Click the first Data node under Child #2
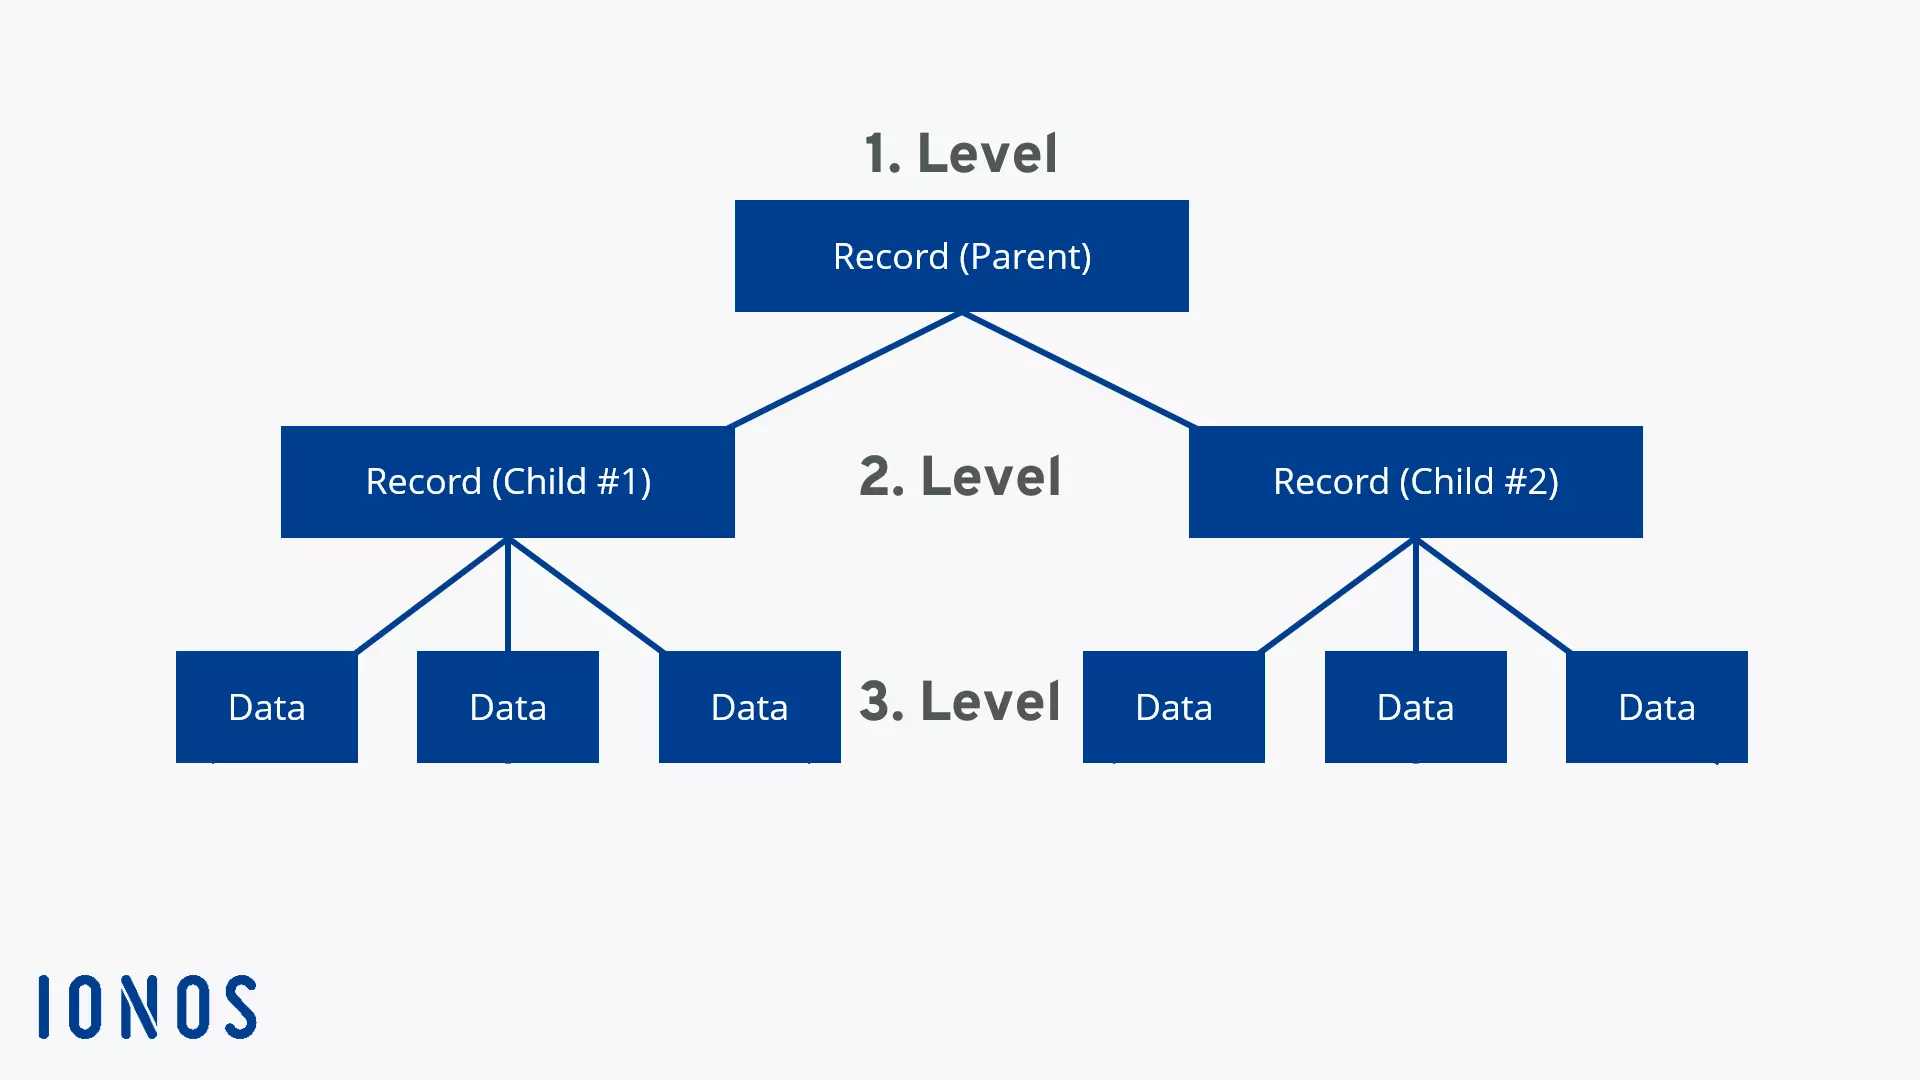Screen dimensions: 1920x1080 click(x=1174, y=705)
